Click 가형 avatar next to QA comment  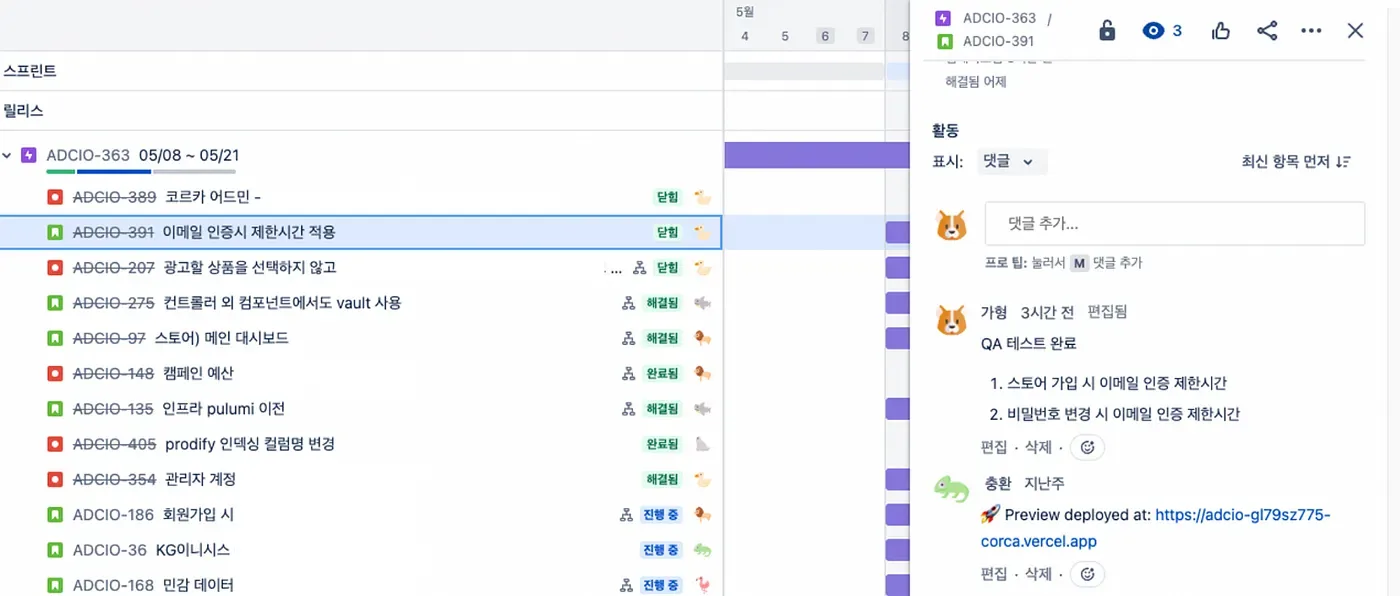[x=951, y=320]
